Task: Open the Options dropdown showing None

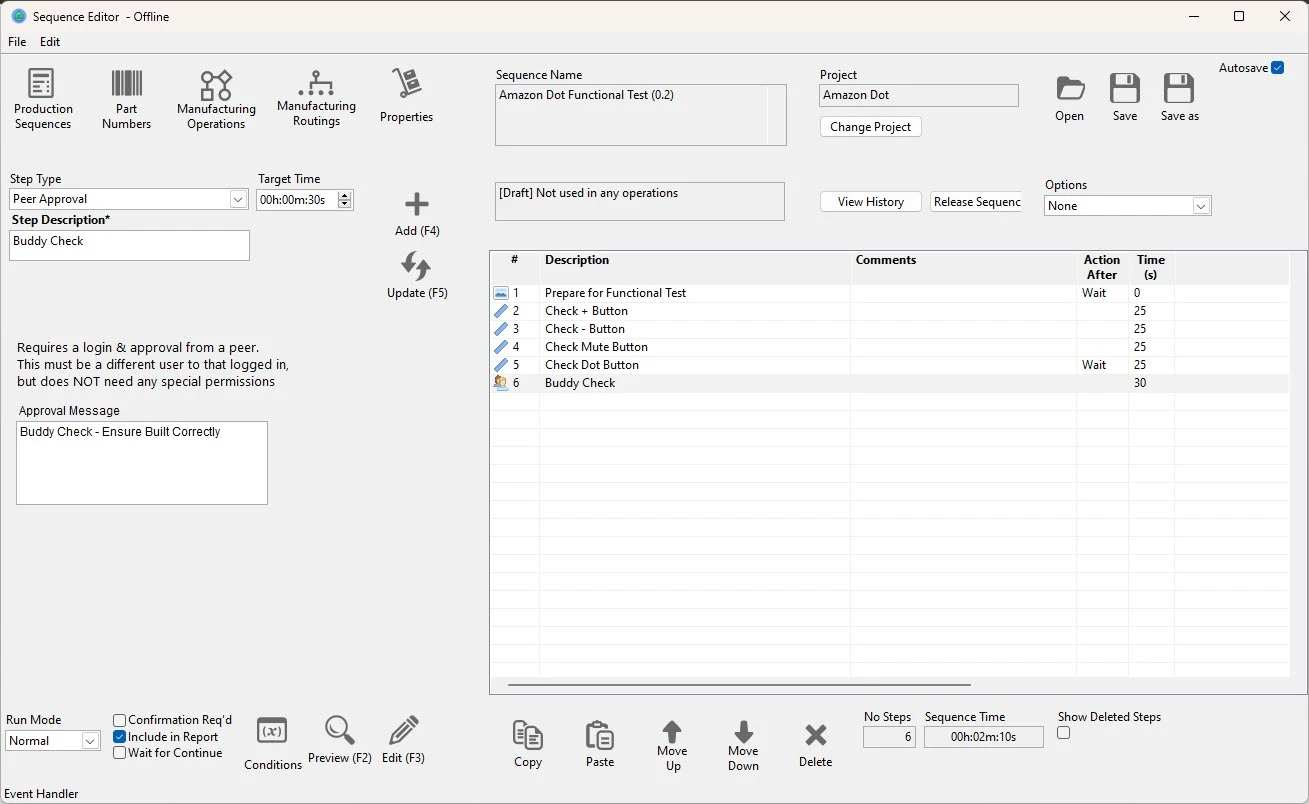Action: [x=1200, y=205]
